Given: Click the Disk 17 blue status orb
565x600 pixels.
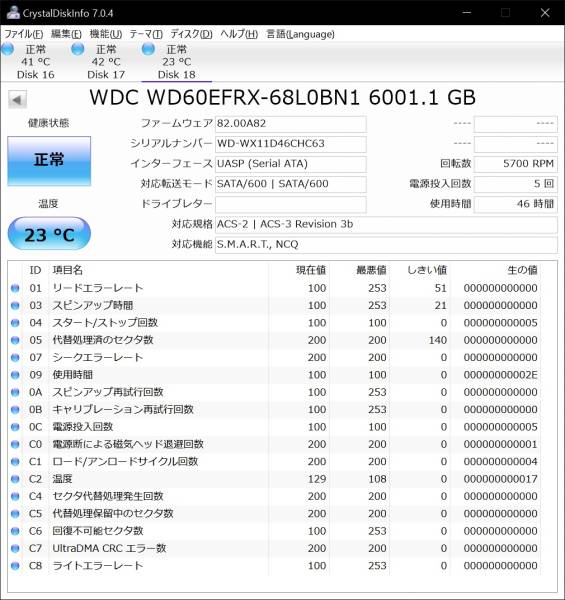Looking at the screenshot, I should pyautogui.click(x=78, y=49).
